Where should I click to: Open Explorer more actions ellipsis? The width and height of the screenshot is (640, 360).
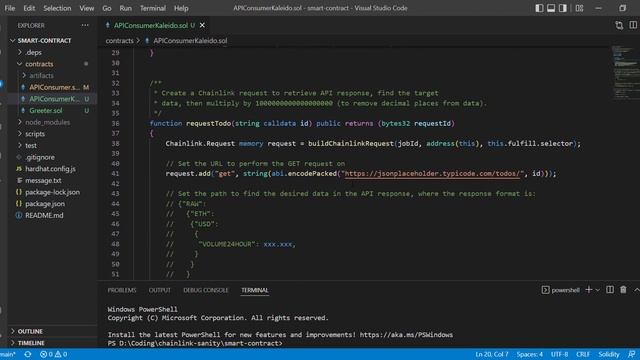coord(85,25)
